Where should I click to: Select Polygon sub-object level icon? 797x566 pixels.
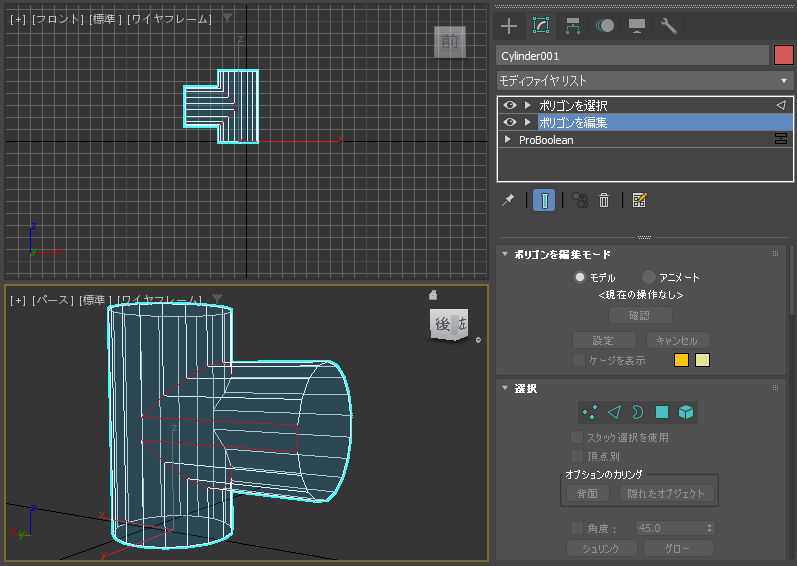point(662,412)
